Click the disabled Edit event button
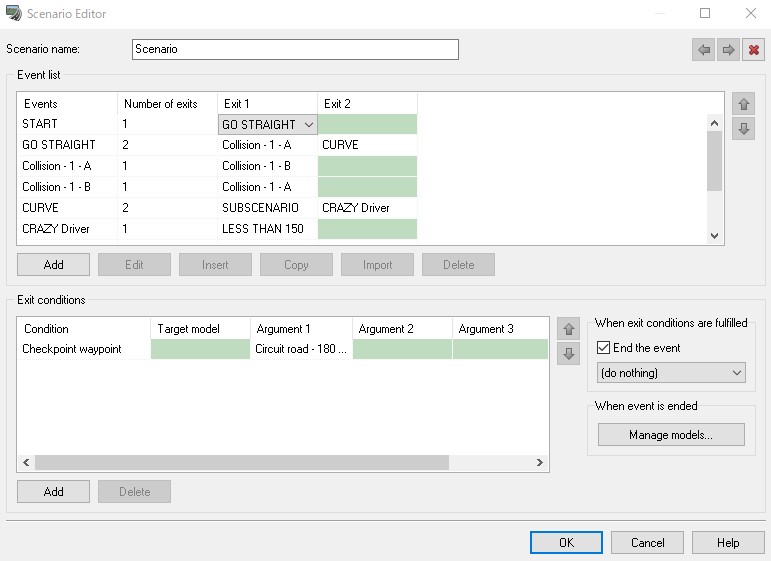Viewport: 771px width, 561px height. tap(134, 265)
